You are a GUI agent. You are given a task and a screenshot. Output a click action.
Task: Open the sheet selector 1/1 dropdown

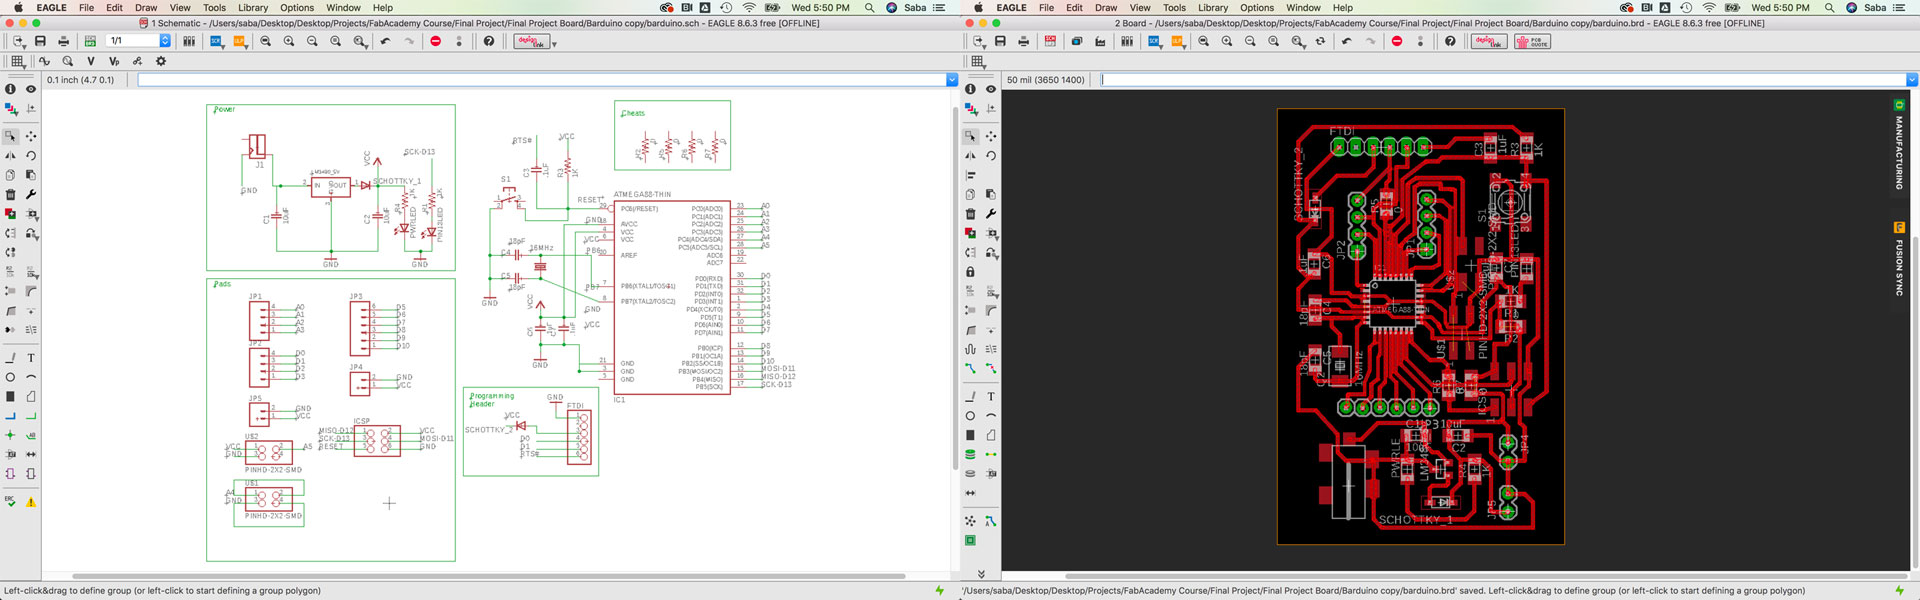click(x=165, y=41)
